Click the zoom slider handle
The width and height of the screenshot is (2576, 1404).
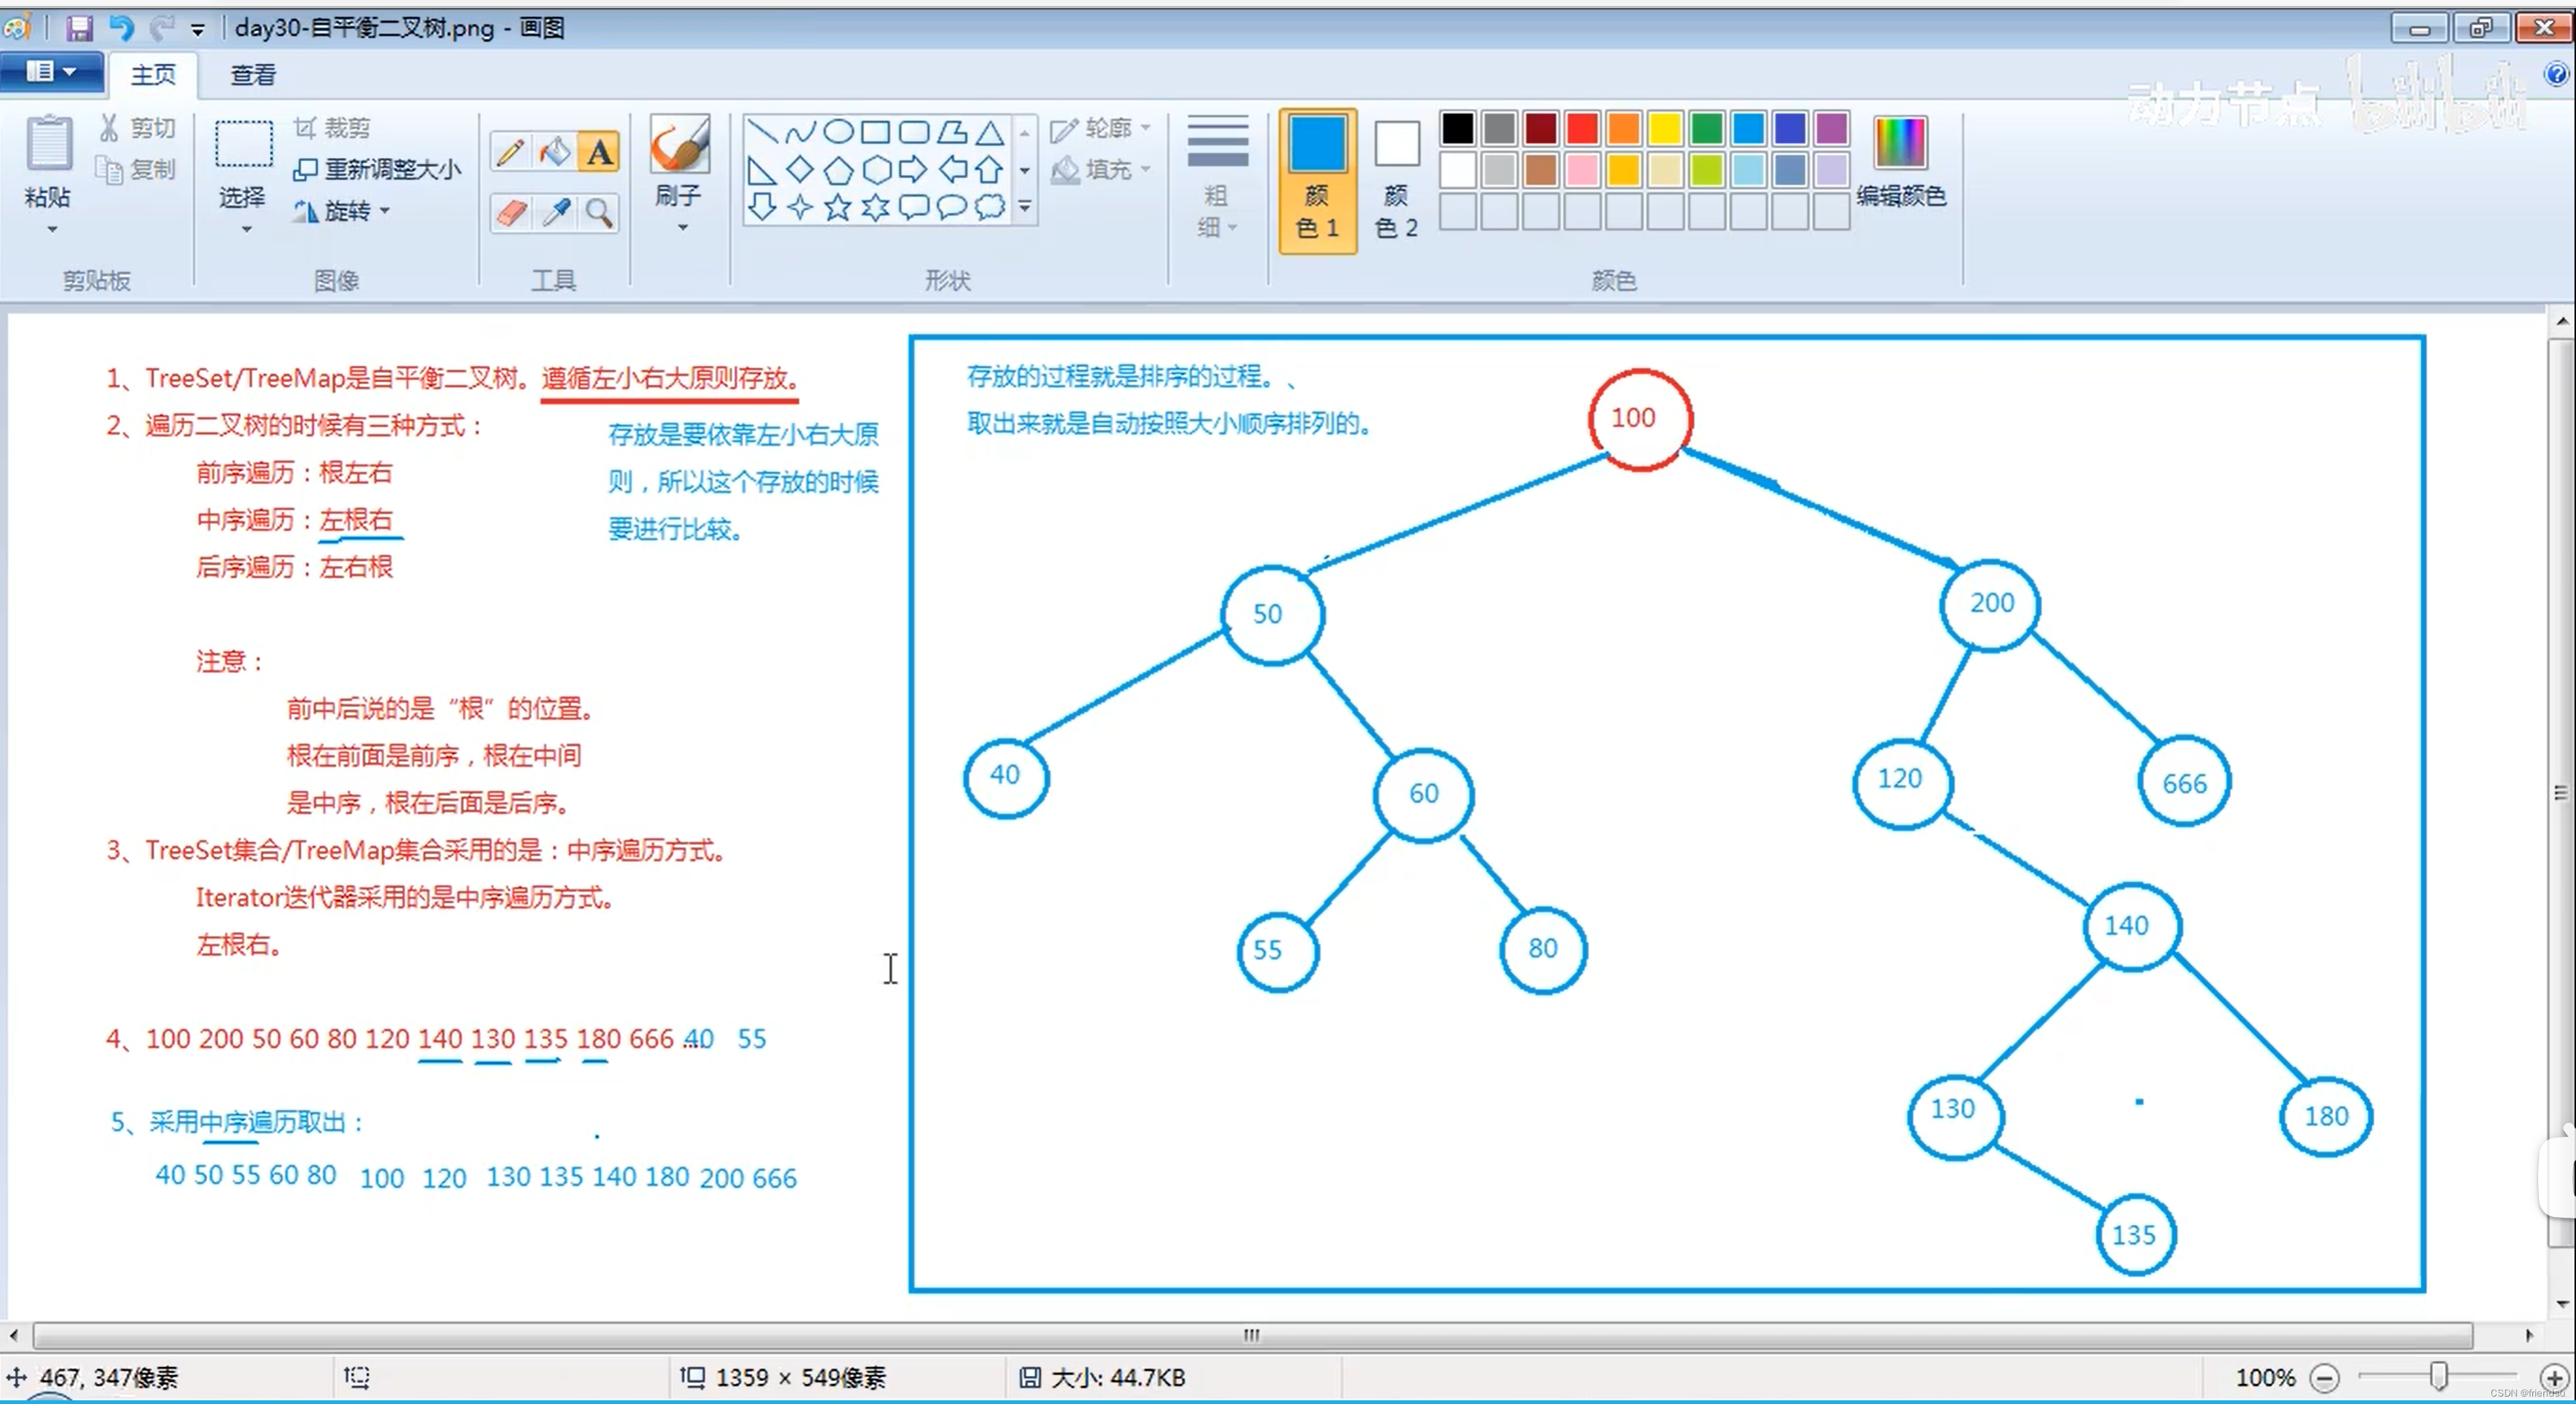point(2439,1378)
